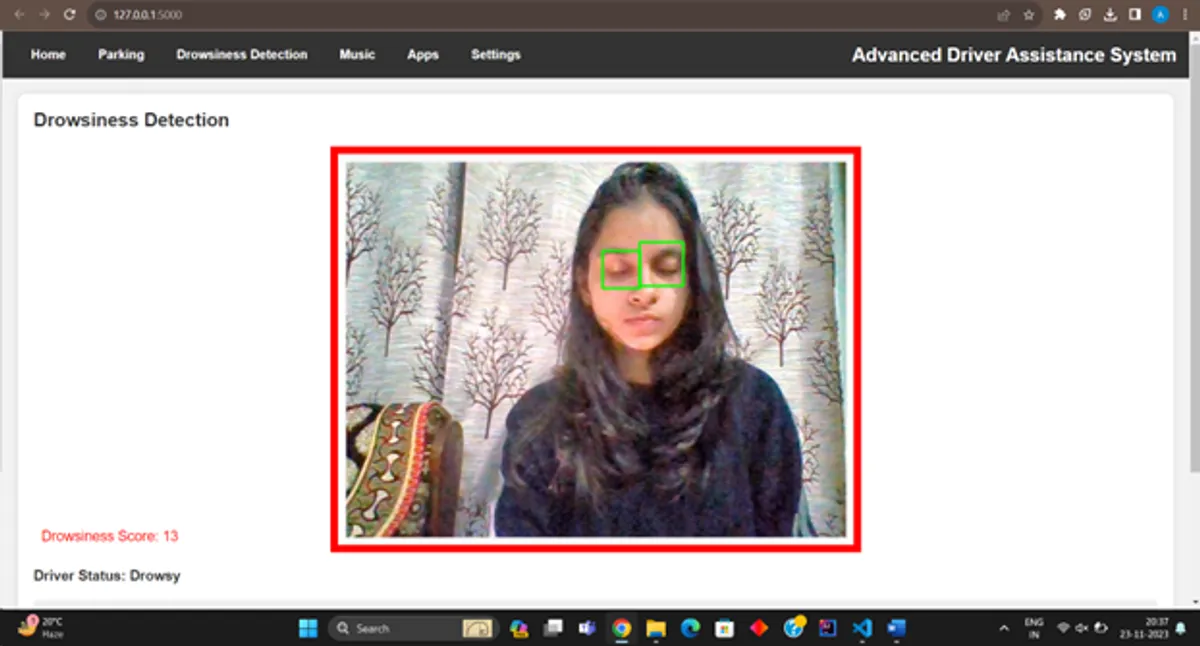Open Settings from the navigation bar
This screenshot has width=1200, height=646.
point(496,55)
